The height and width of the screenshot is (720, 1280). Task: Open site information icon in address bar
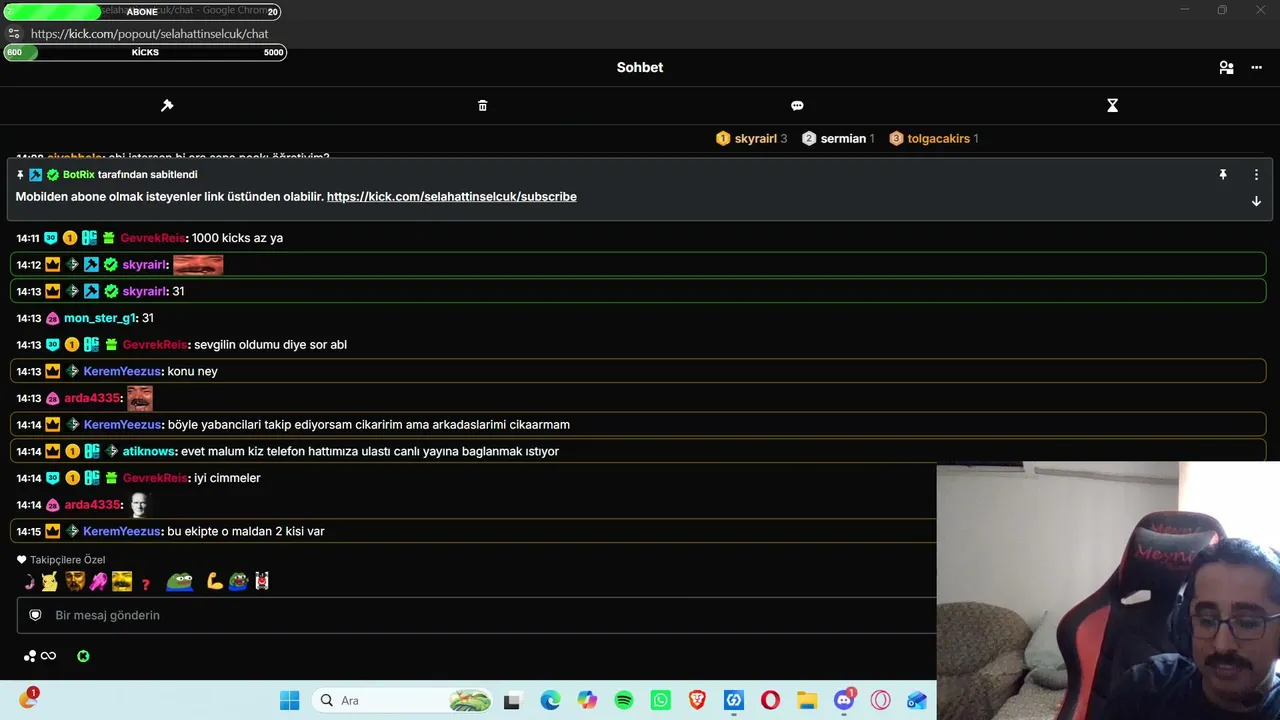point(14,33)
